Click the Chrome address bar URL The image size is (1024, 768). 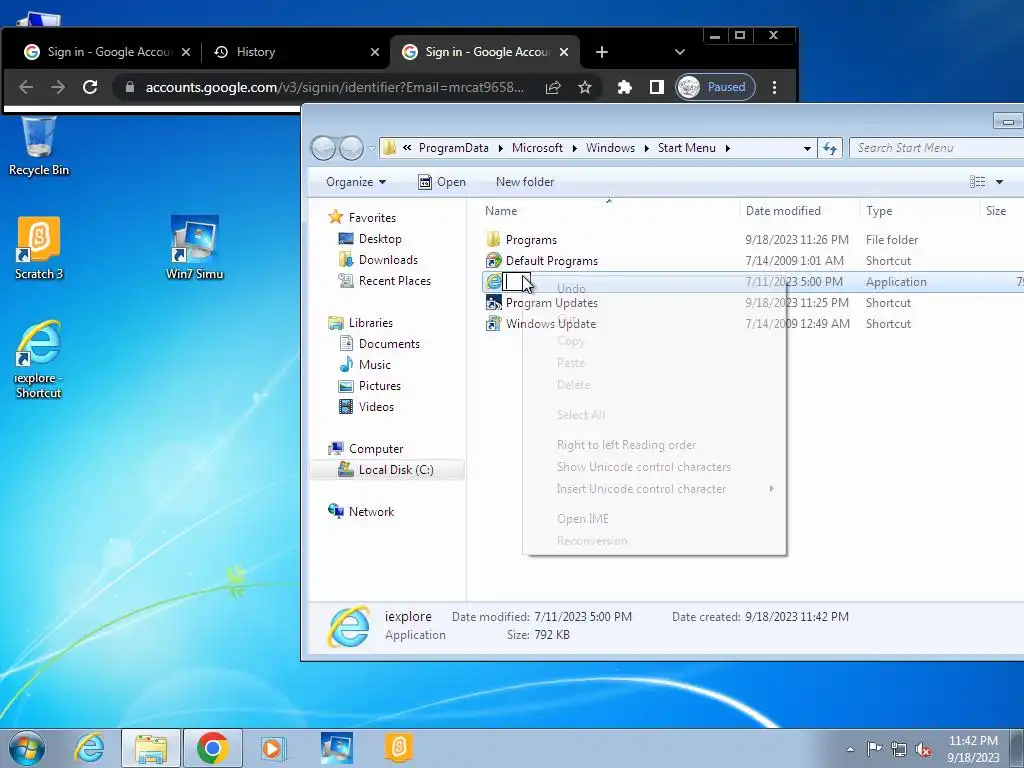point(334,87)
